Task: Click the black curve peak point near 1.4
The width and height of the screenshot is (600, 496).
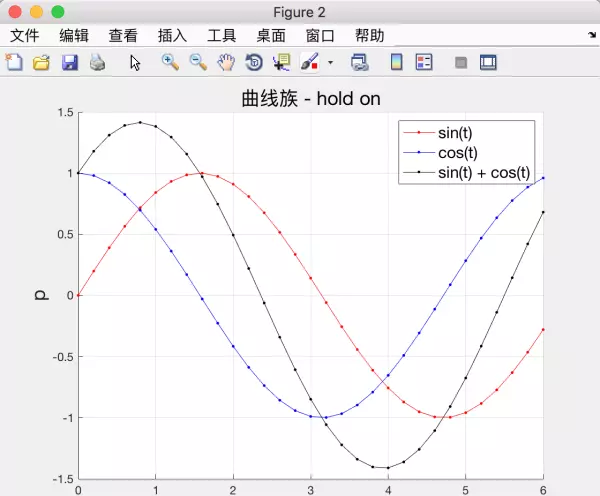Action: [140, 122]
